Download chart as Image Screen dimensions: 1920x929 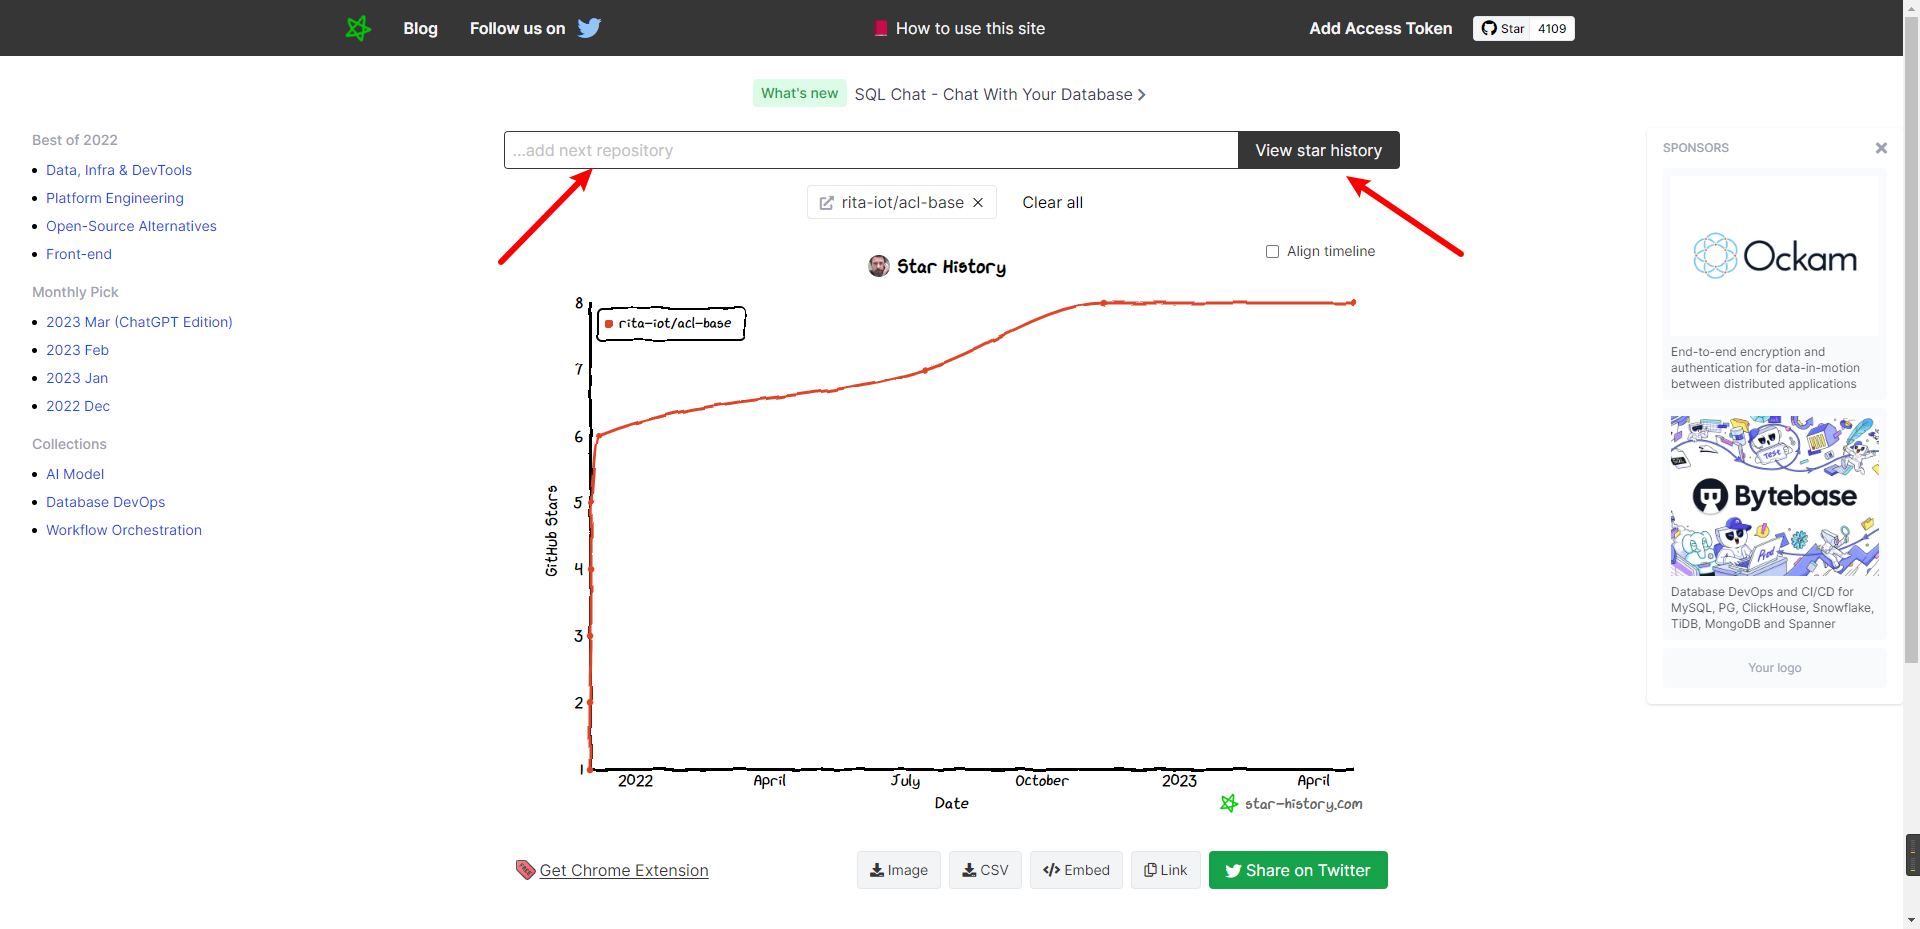pos(898,870)
